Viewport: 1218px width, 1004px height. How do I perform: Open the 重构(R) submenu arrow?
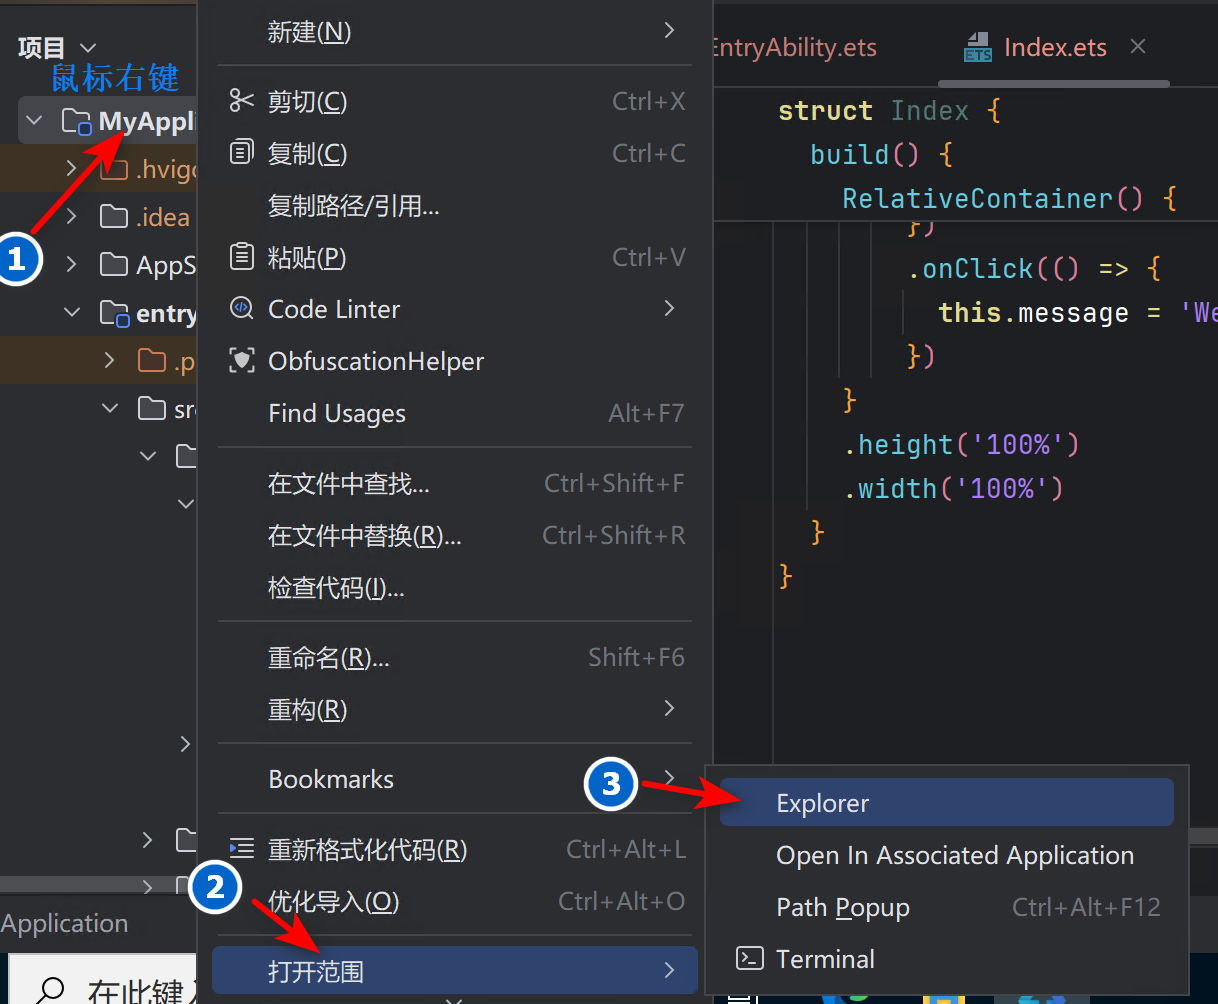coord(670,709)
